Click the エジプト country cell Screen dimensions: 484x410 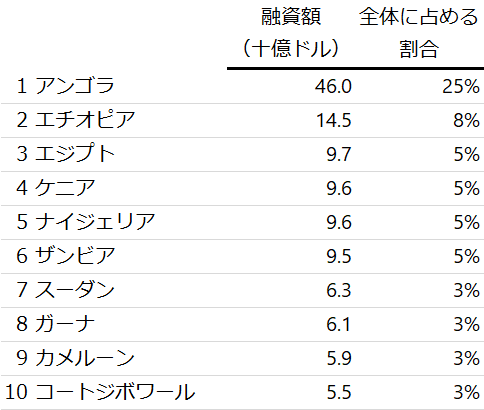(75, 153)
